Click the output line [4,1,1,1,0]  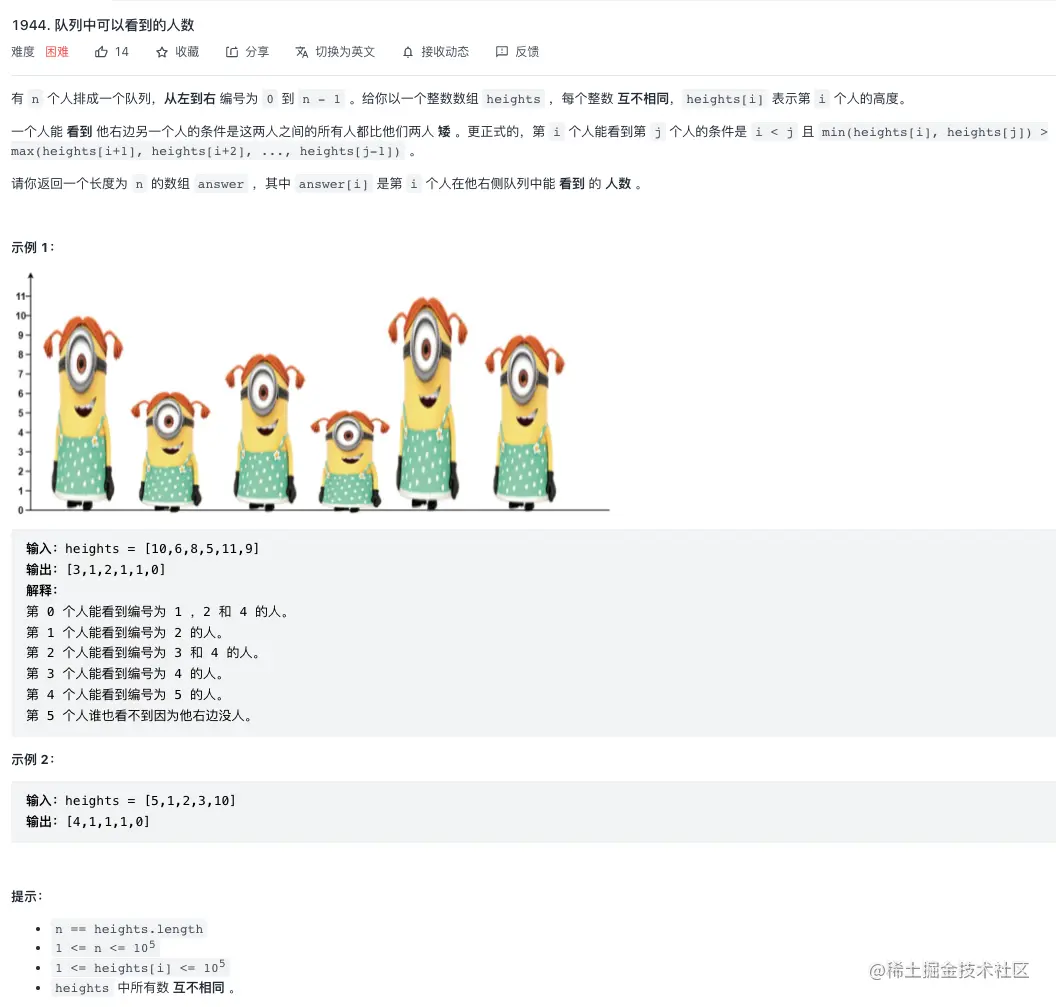tap(88, 821)
